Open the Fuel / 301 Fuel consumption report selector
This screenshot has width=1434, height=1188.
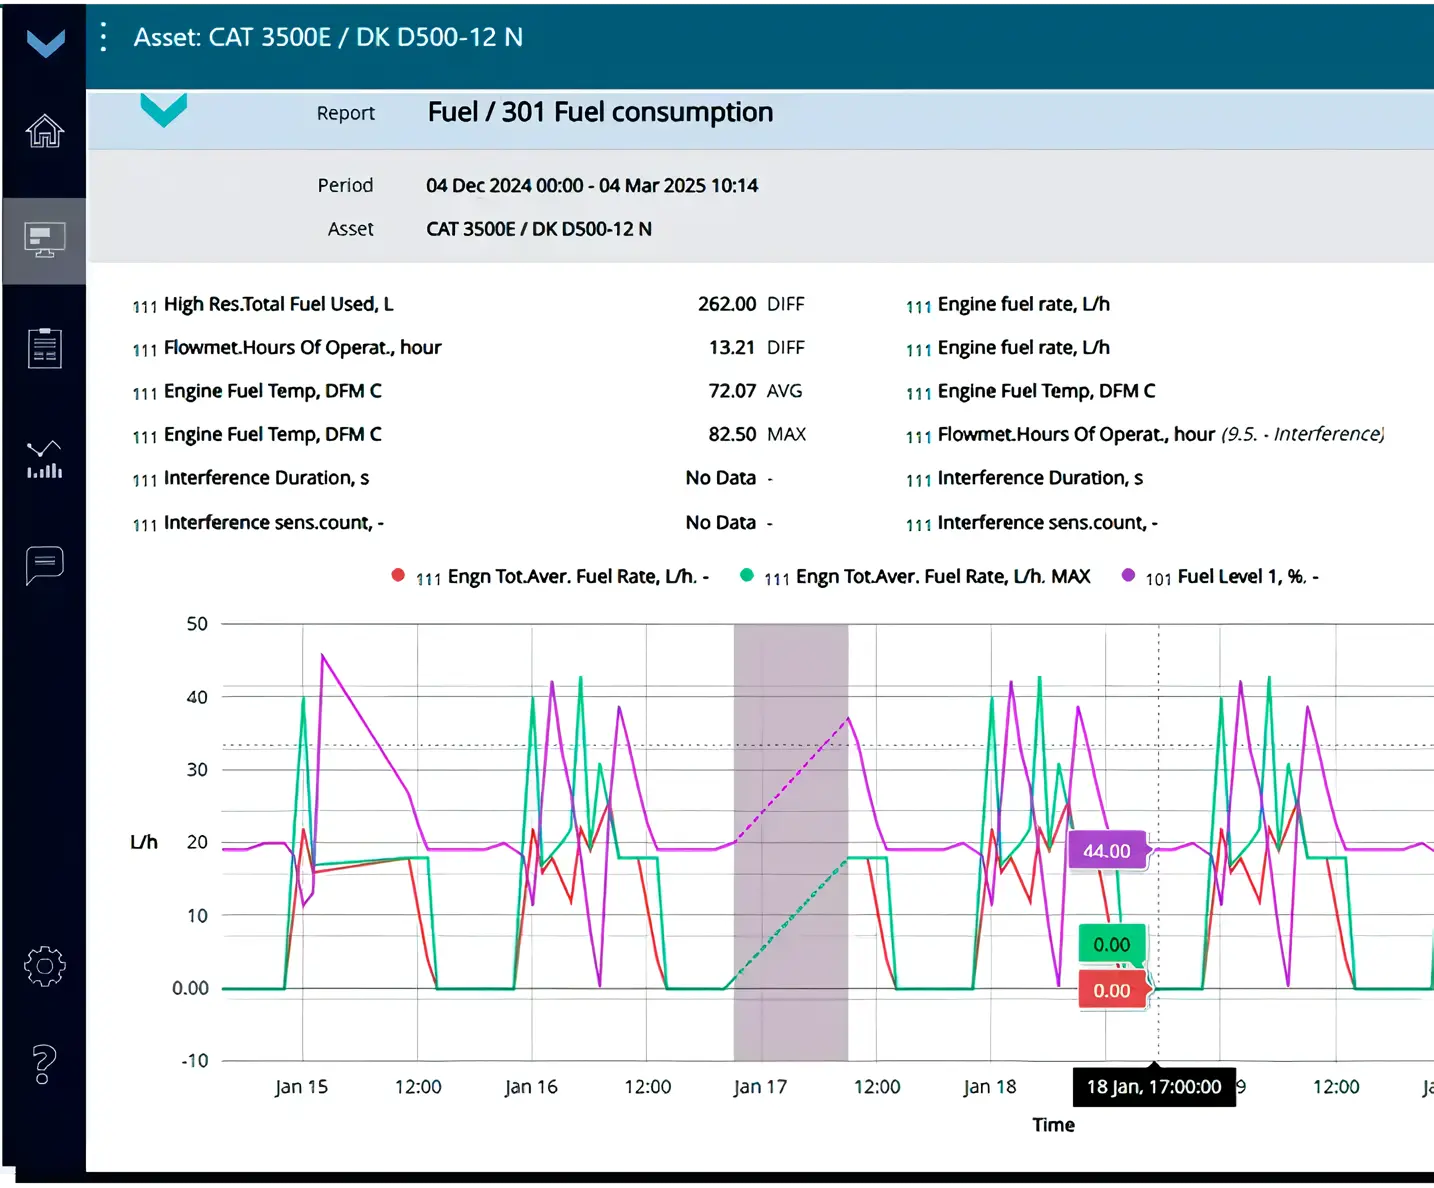(x=600, y=112)
